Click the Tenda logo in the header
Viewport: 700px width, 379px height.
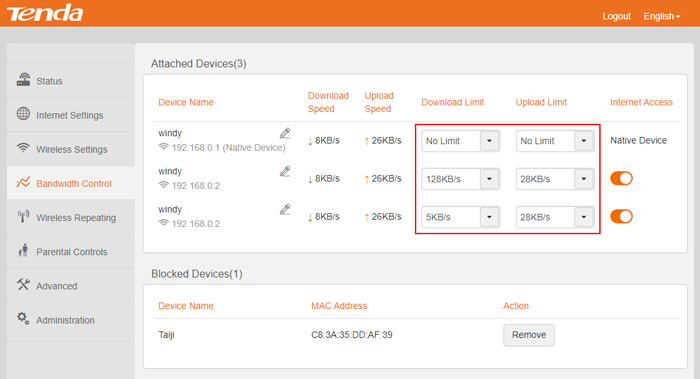pos(45,13)
